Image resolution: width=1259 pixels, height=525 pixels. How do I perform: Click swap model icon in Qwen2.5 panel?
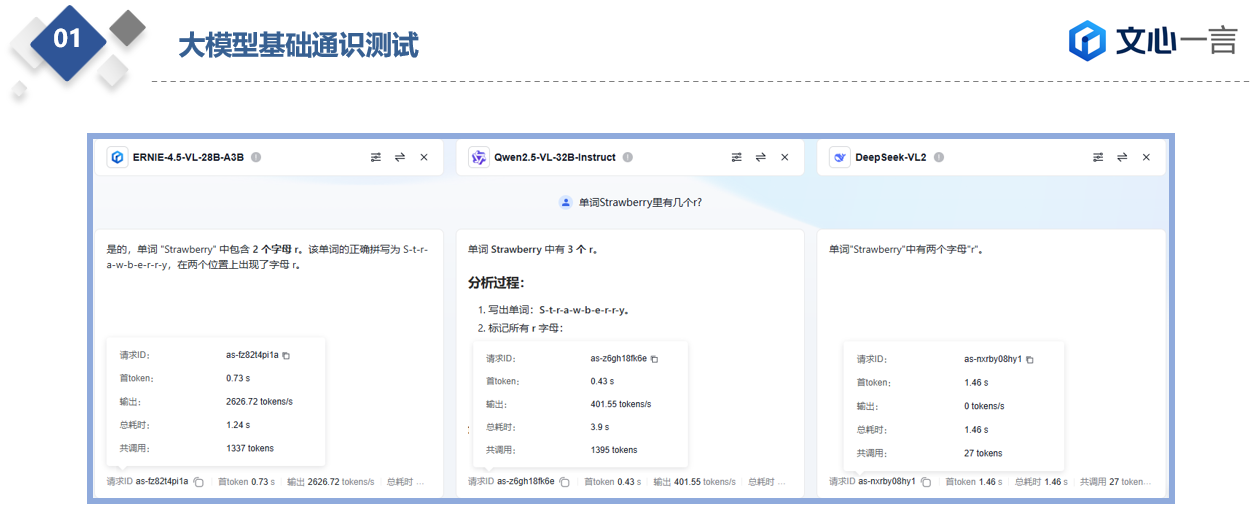point(760,157)
